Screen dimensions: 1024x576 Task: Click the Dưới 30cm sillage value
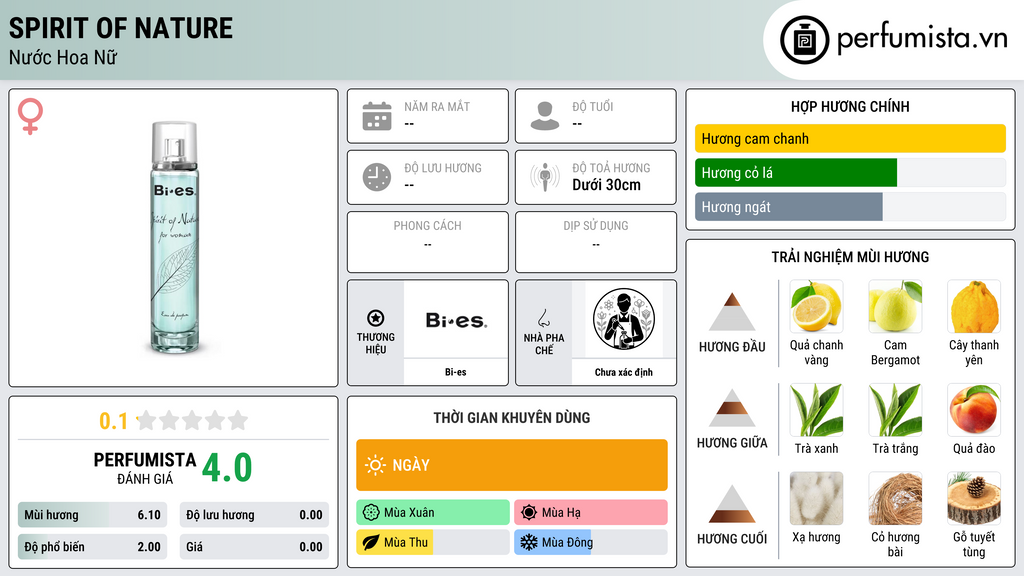click(x=606, y=185)
